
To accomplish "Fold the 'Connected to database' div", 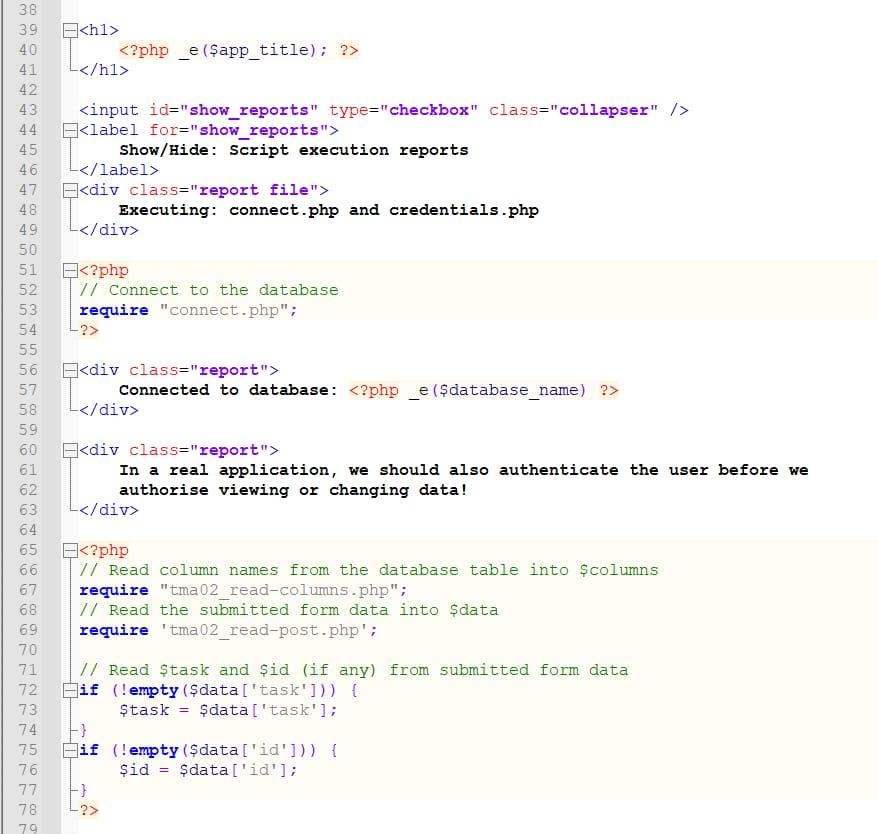I will (68, 370).
